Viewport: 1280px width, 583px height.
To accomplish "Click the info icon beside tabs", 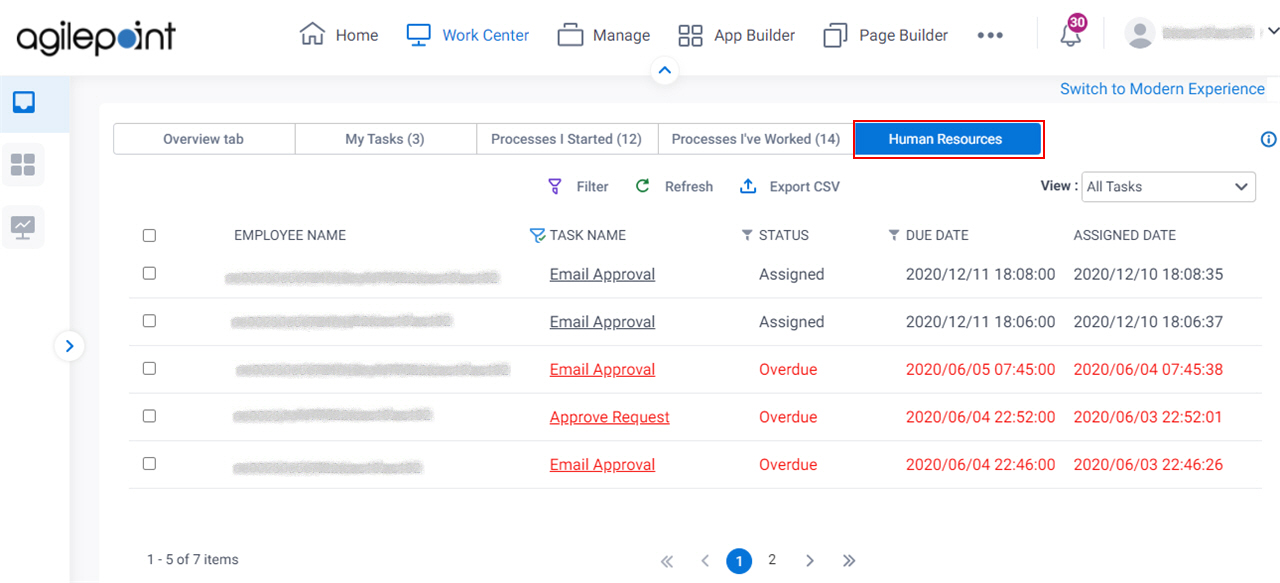I will [1269, 139].
